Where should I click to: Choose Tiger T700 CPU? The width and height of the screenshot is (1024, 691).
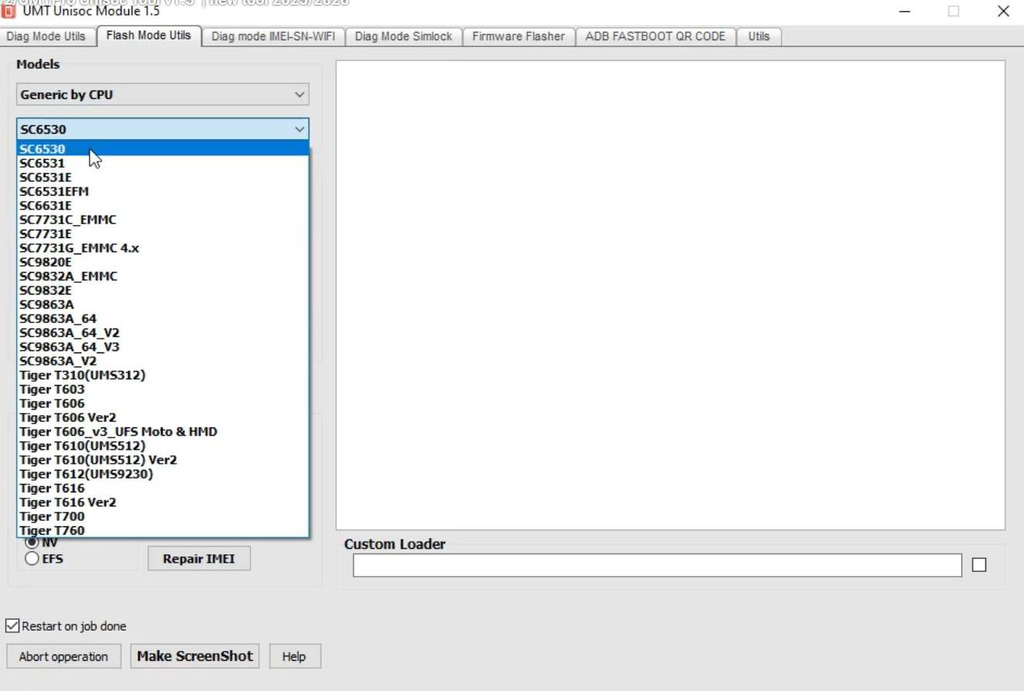163,517
